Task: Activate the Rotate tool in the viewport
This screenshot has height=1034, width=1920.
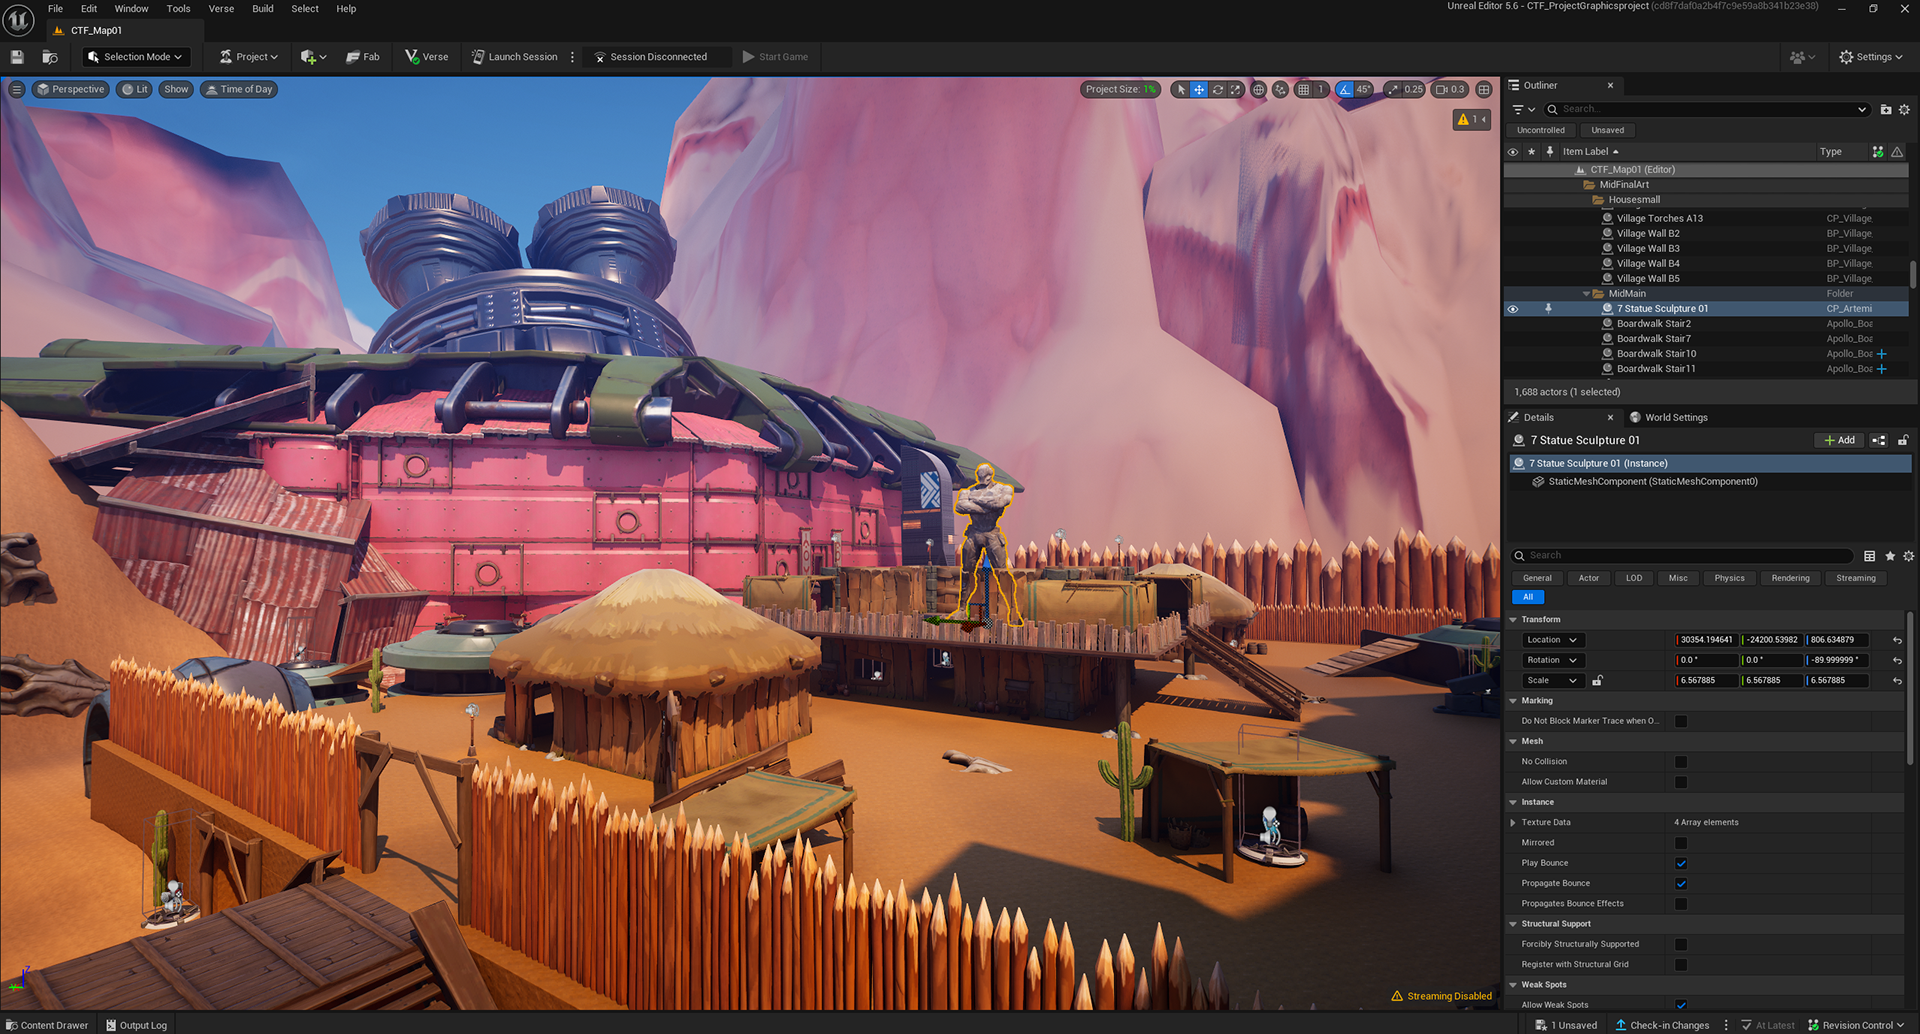Action: tap(1217, 90)
